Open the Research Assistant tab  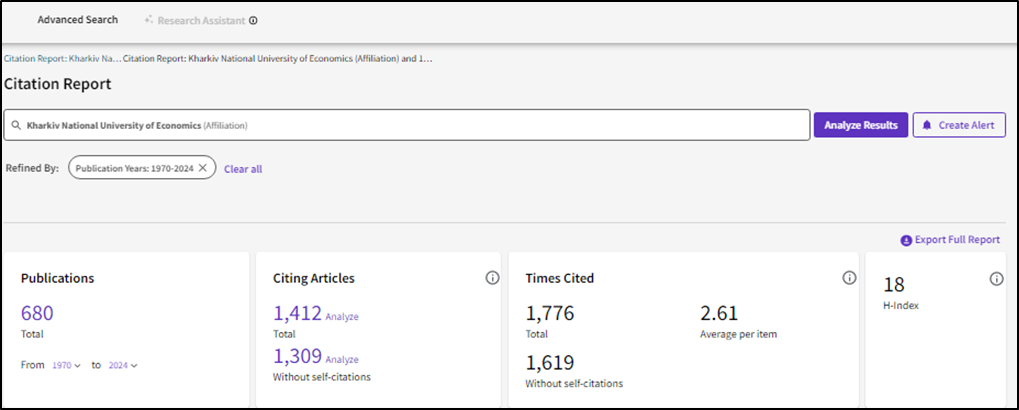[x=200, y=20]
